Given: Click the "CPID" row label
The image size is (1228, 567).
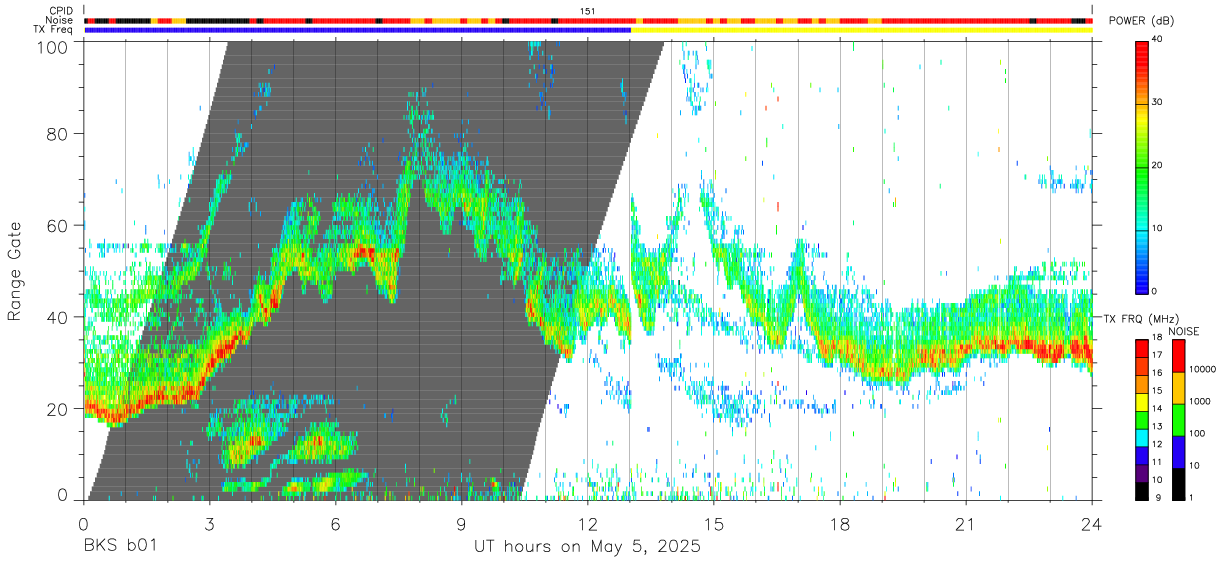Looking at the screenshot, I should [59, 11].
